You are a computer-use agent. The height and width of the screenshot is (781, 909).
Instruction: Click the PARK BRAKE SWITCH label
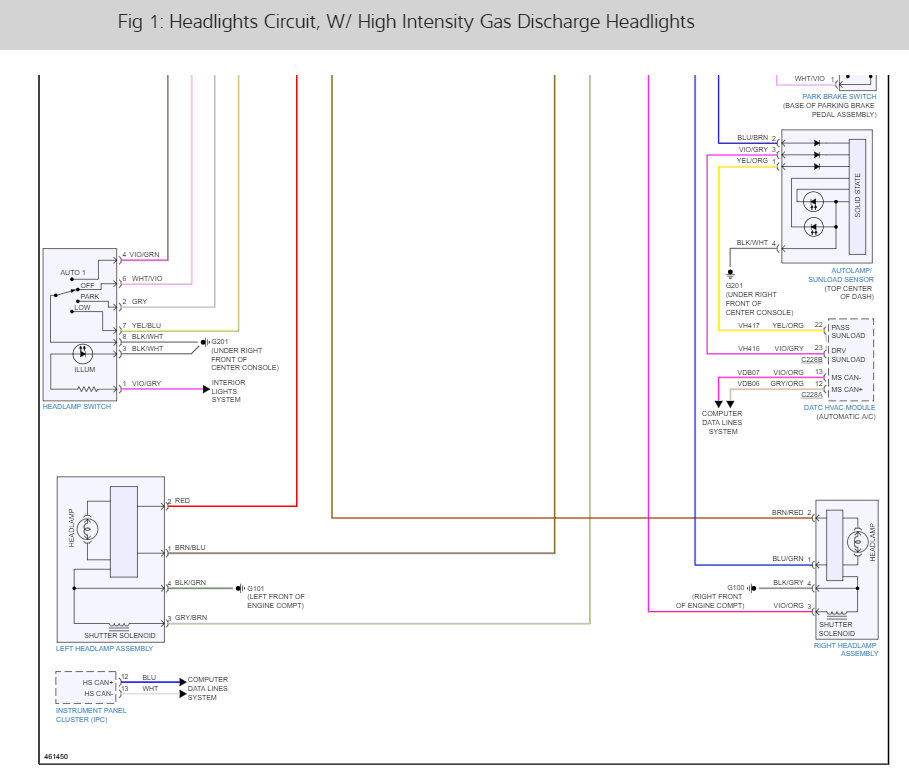(x=839, y=96)
